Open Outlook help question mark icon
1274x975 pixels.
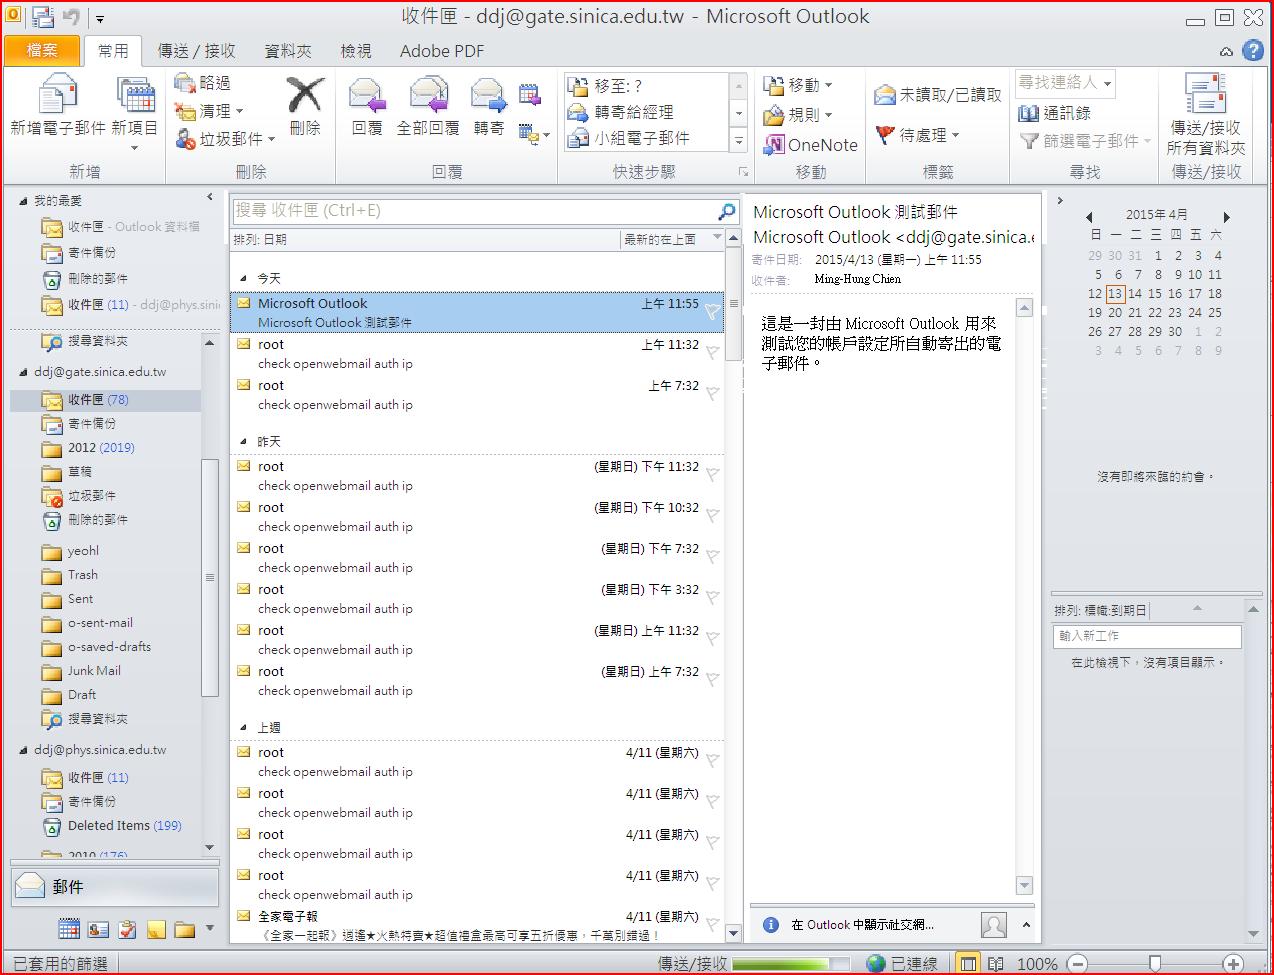[1253, 50]
